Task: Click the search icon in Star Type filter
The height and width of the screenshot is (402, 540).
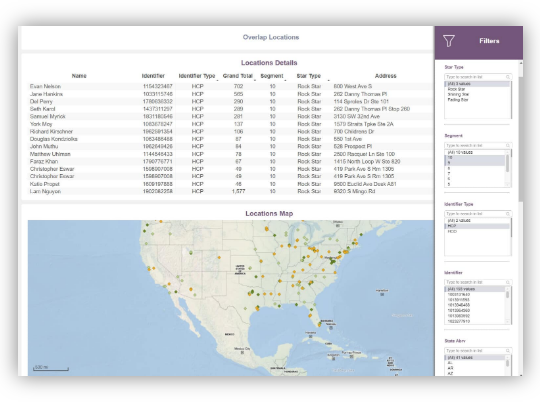Action: [x=508, y=77]
